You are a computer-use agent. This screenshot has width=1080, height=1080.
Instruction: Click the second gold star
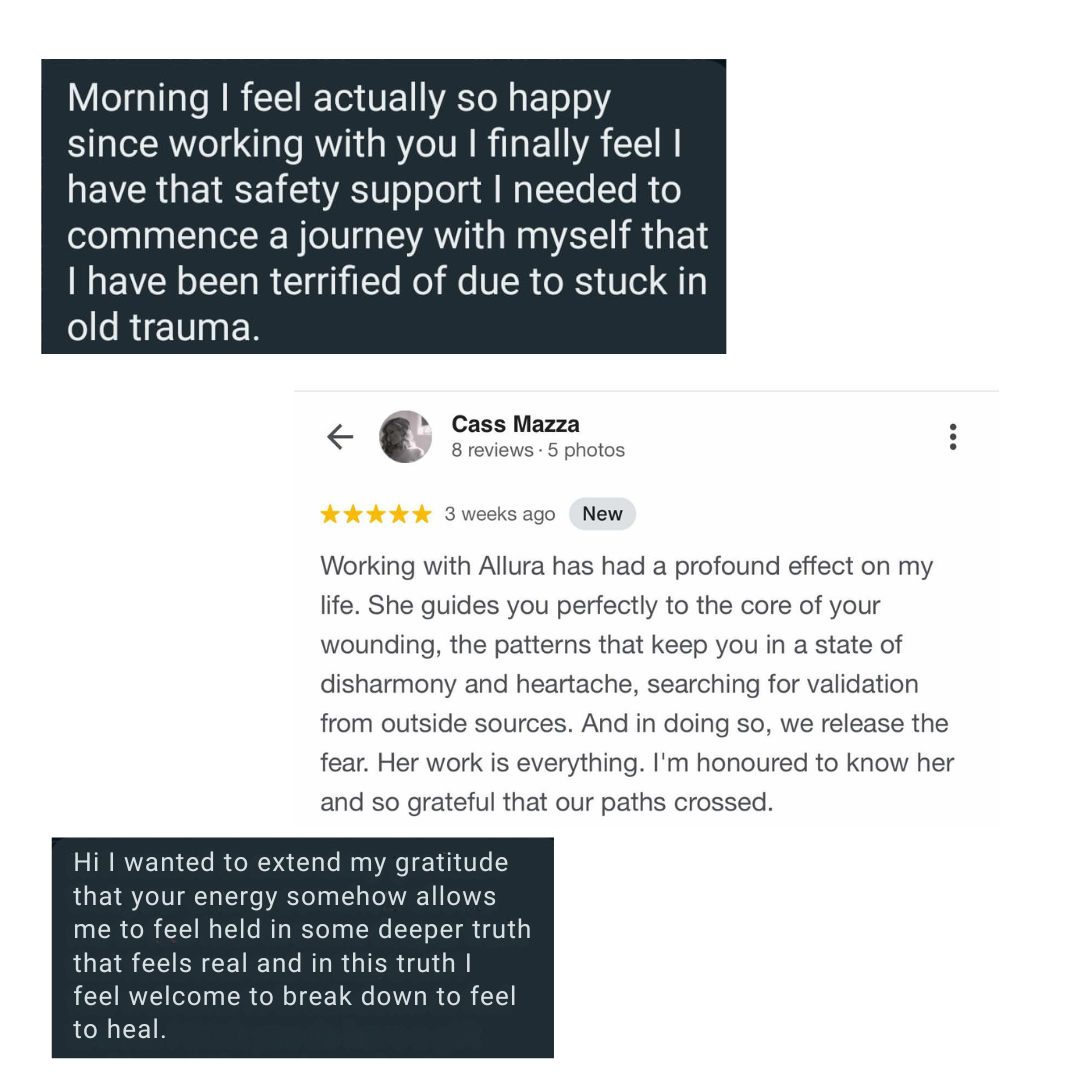(x=353, y=514)
